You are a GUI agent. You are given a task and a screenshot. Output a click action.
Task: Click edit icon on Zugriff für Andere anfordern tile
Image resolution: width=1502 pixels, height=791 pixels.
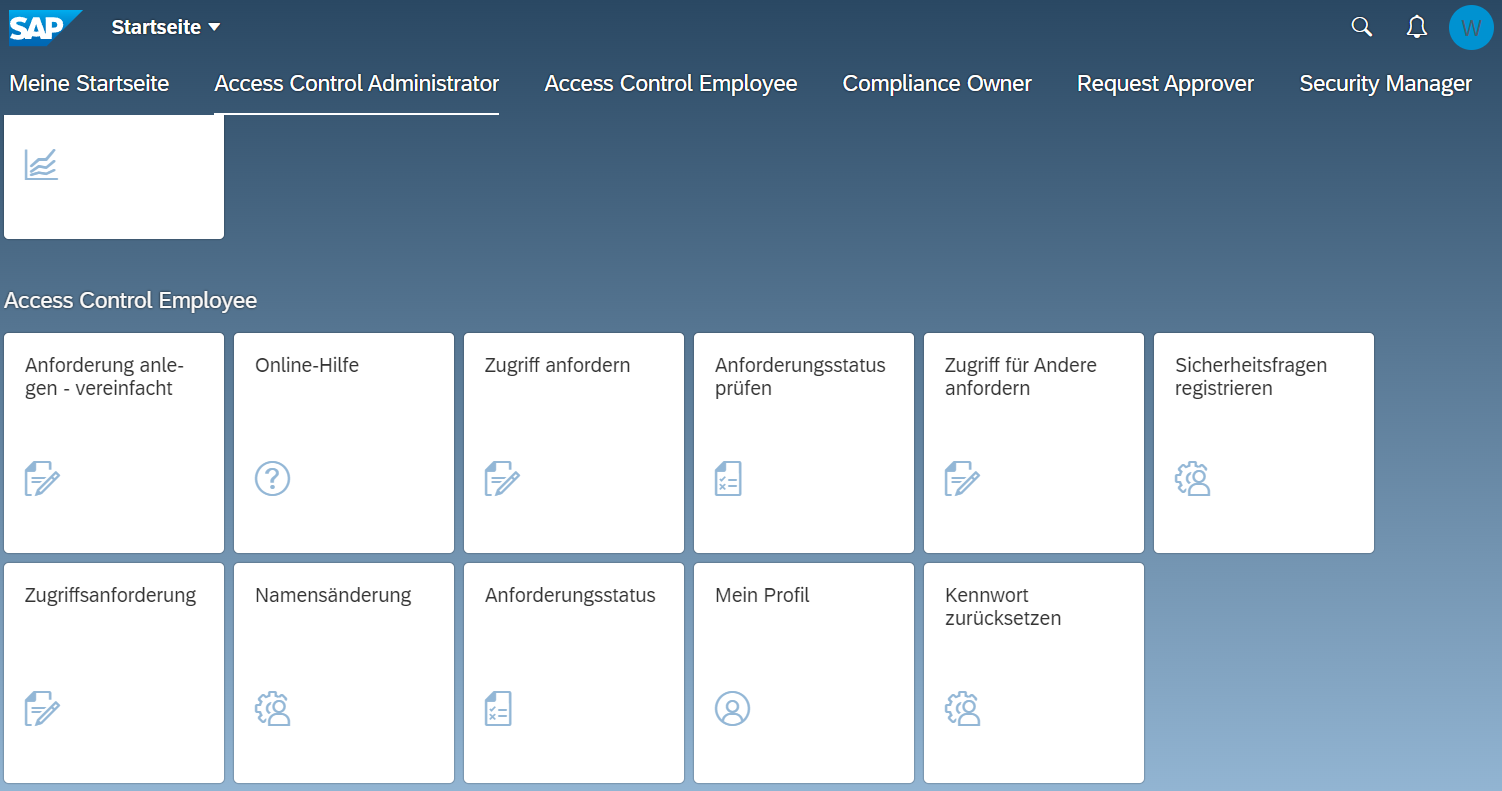click(962, 479)
